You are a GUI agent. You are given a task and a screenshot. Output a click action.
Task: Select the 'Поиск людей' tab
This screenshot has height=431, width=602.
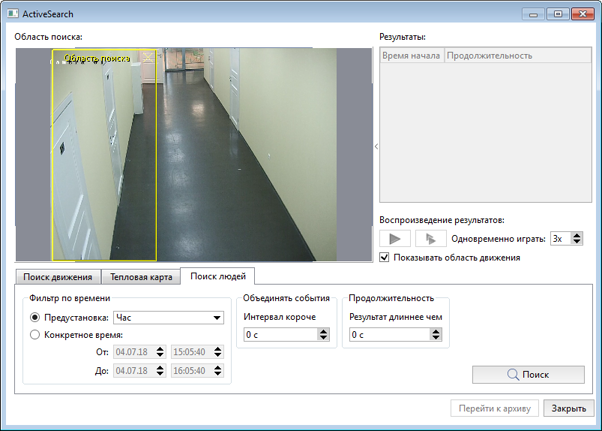(219, 276)
